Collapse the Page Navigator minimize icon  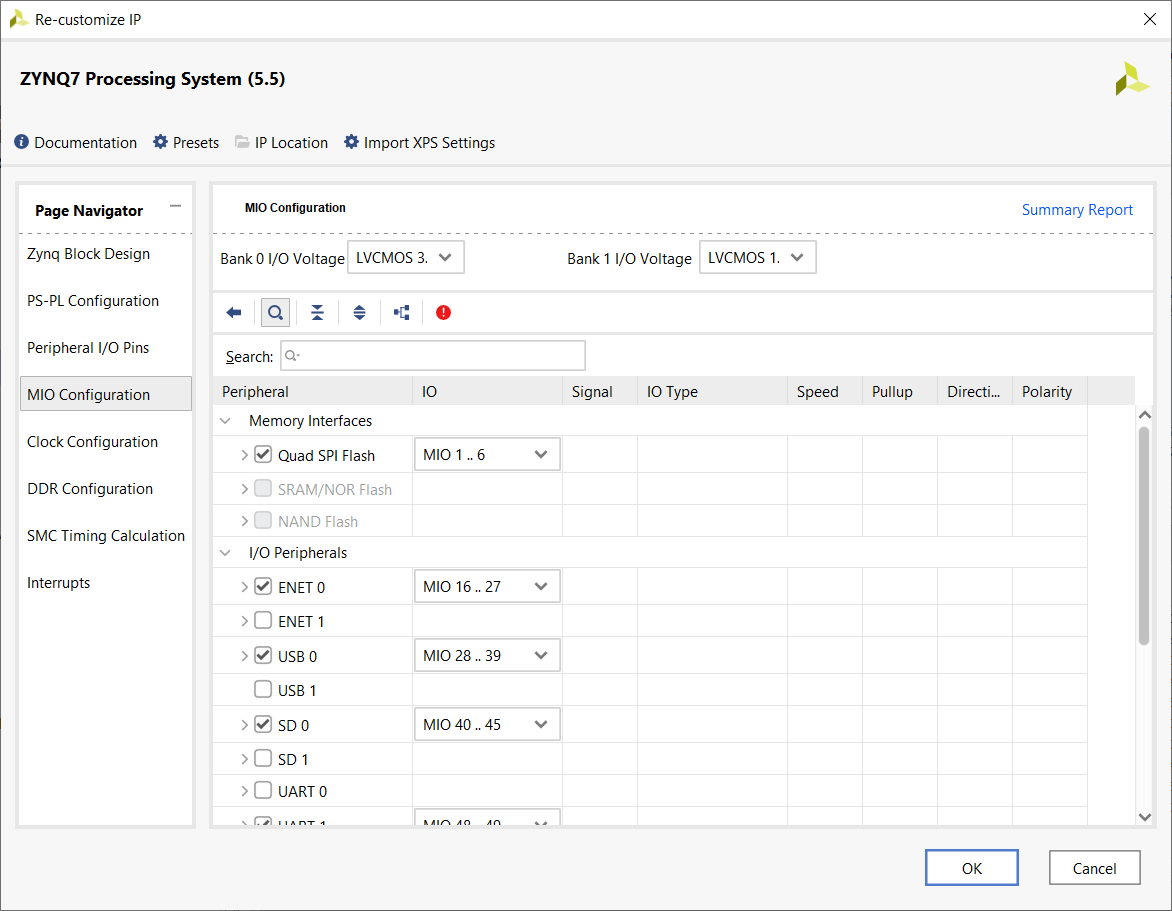[x=176, y=206]
